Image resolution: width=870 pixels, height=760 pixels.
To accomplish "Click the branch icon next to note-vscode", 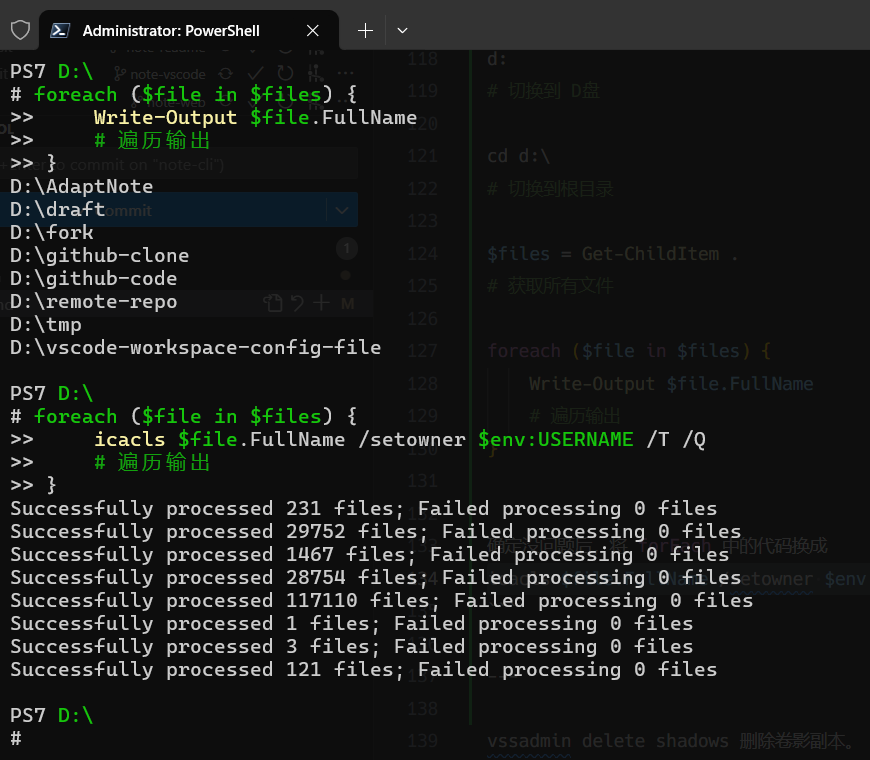I will 119,73.
